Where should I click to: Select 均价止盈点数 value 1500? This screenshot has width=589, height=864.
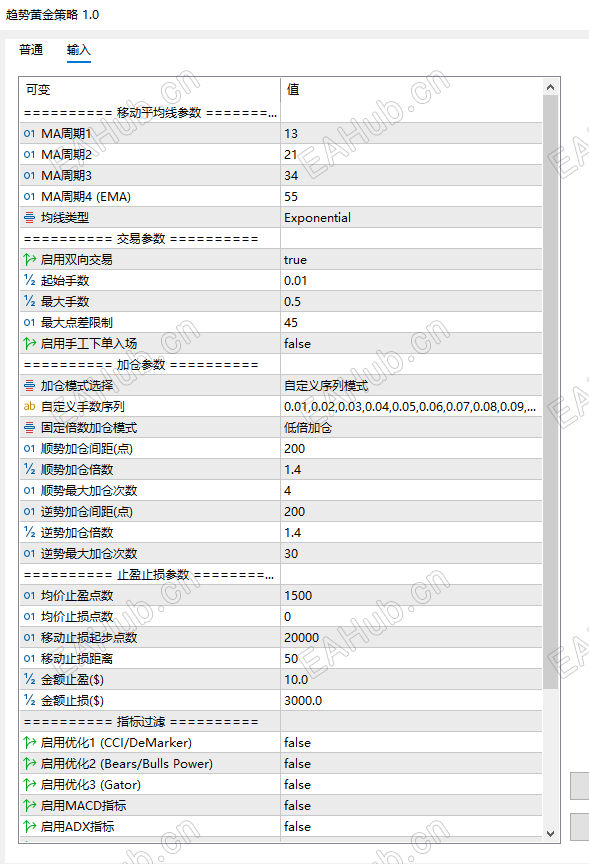411,596
